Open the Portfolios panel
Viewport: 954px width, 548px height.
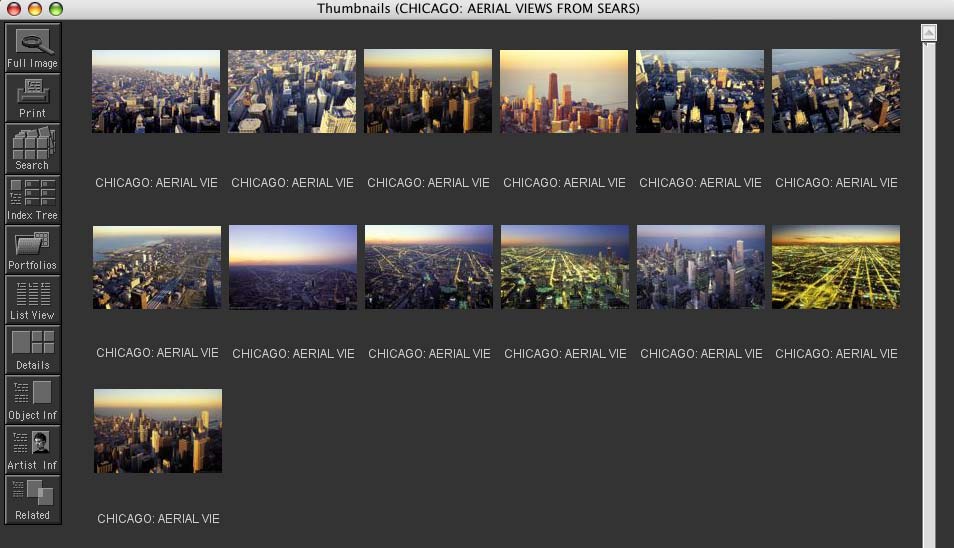tap(33, 249)
